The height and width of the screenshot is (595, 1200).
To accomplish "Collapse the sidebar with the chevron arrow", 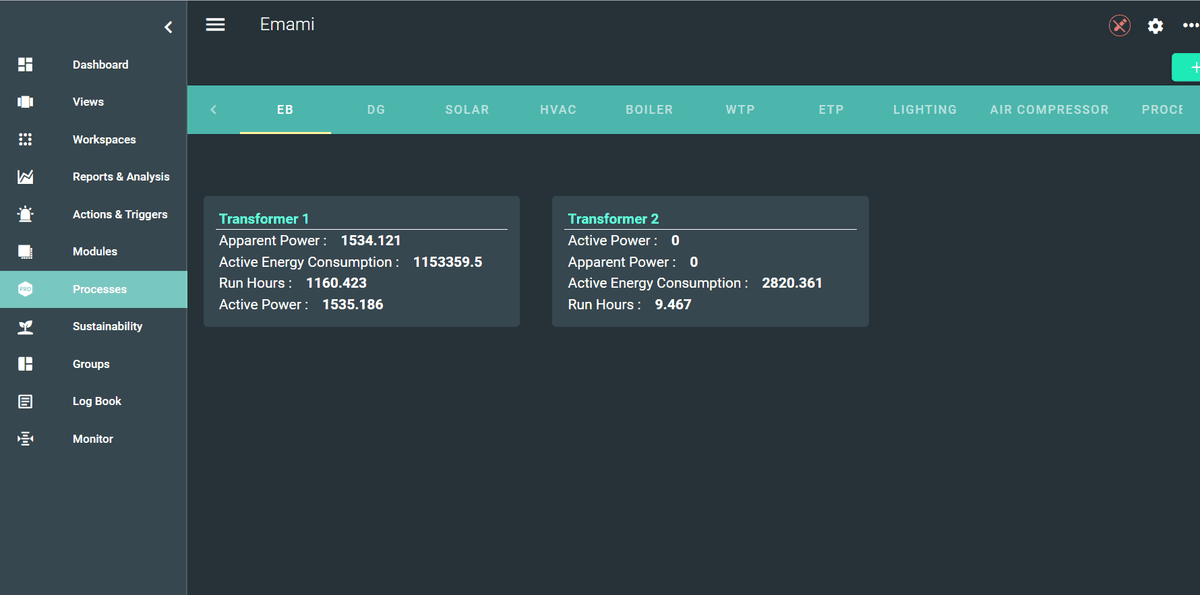I will tap(168, 28).
